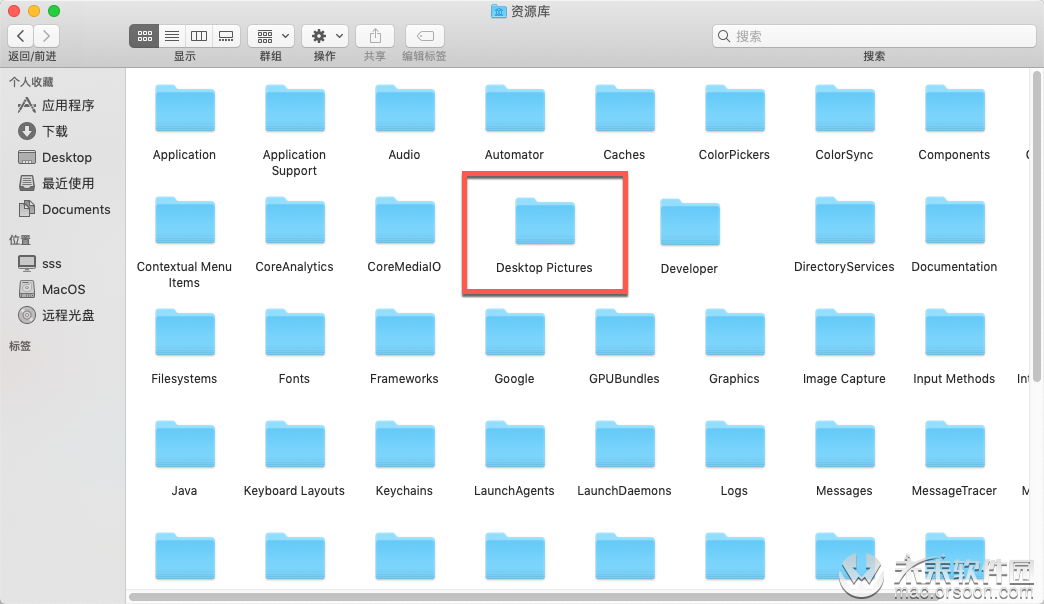Select the Audio folder
Viewport: 1044px width, 604px height.
(x=405, y=108)
